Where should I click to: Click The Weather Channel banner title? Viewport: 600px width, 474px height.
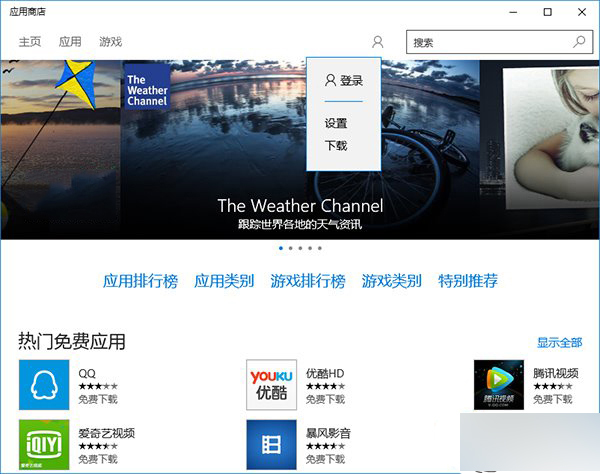[x=300, y=206]
